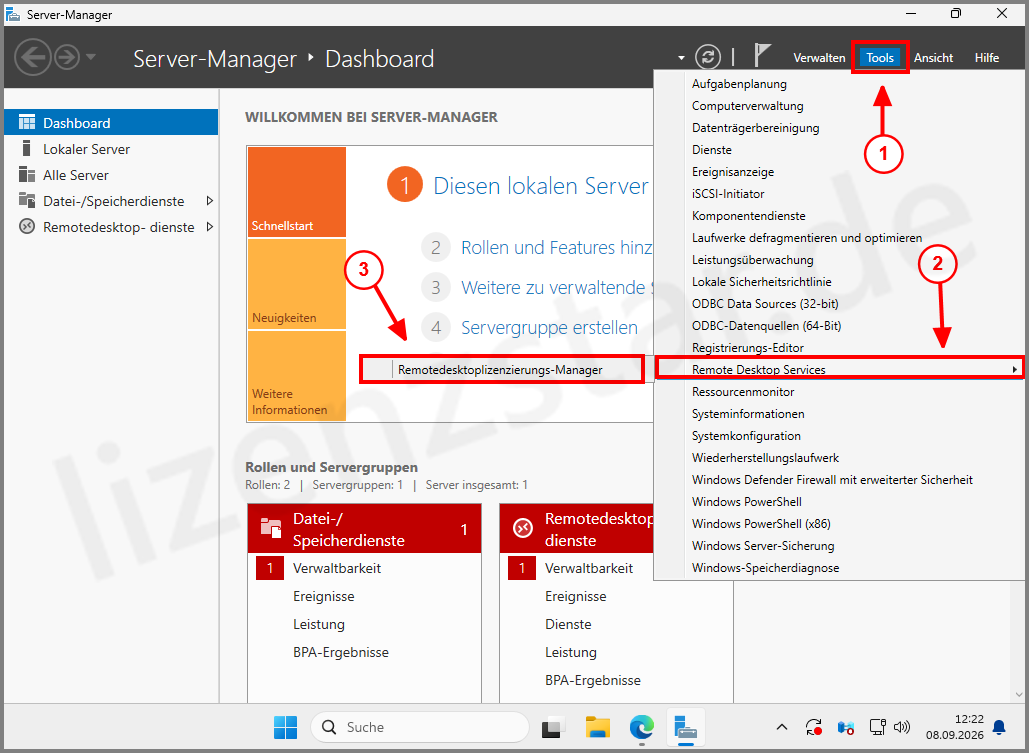Select Dashboard icon in sidebar
The image size is (1030, 753).
[x=27, y=122]
